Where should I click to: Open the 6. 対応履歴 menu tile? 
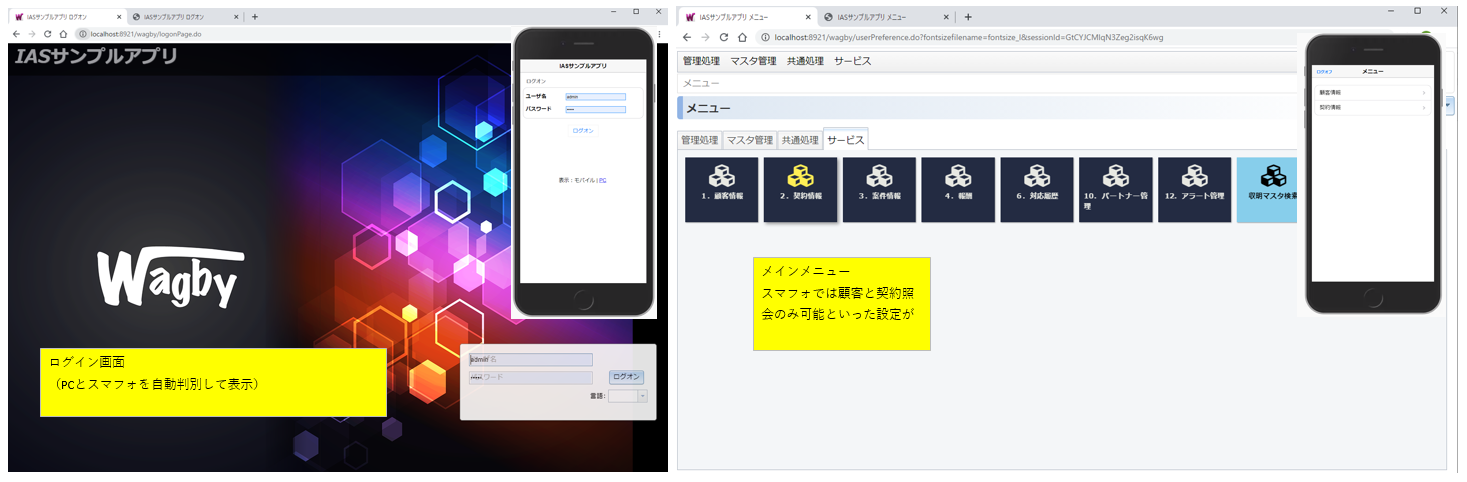point(1037,189)
